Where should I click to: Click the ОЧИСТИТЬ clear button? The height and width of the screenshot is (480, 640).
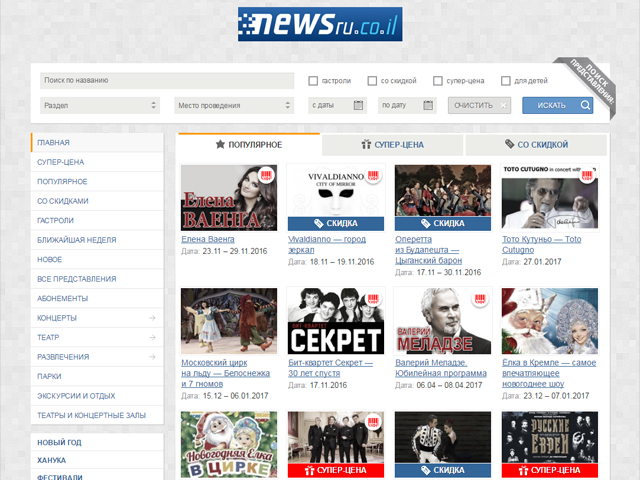point(479,105)
